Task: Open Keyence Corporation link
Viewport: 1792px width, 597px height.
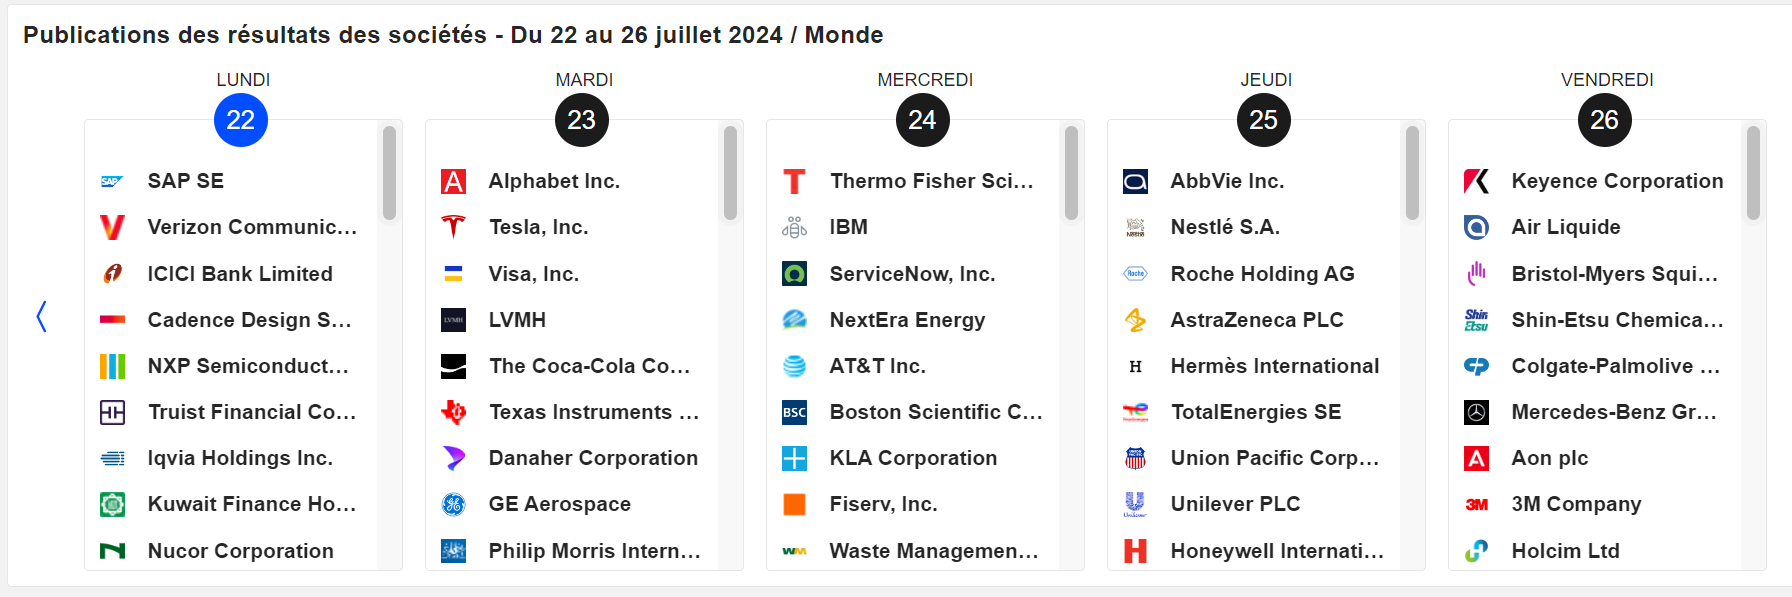Action: (x=1617, y=181)
